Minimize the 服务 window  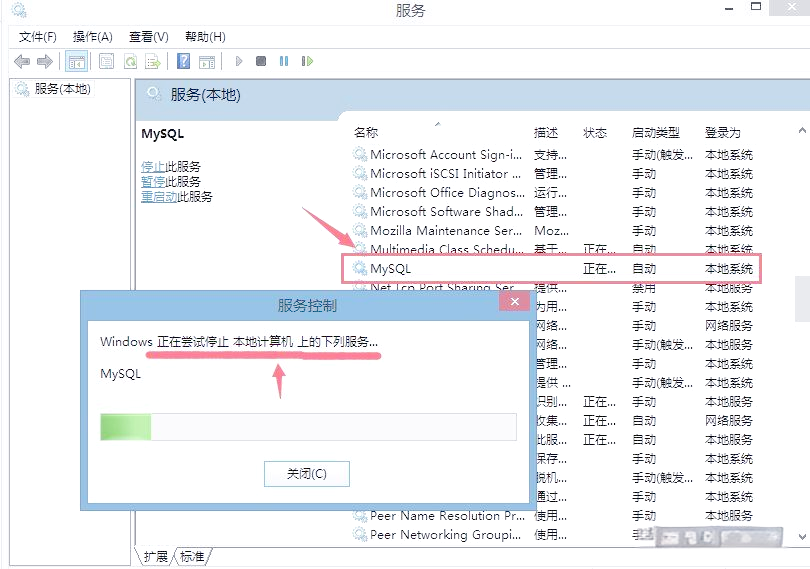[x=729, y=9]
